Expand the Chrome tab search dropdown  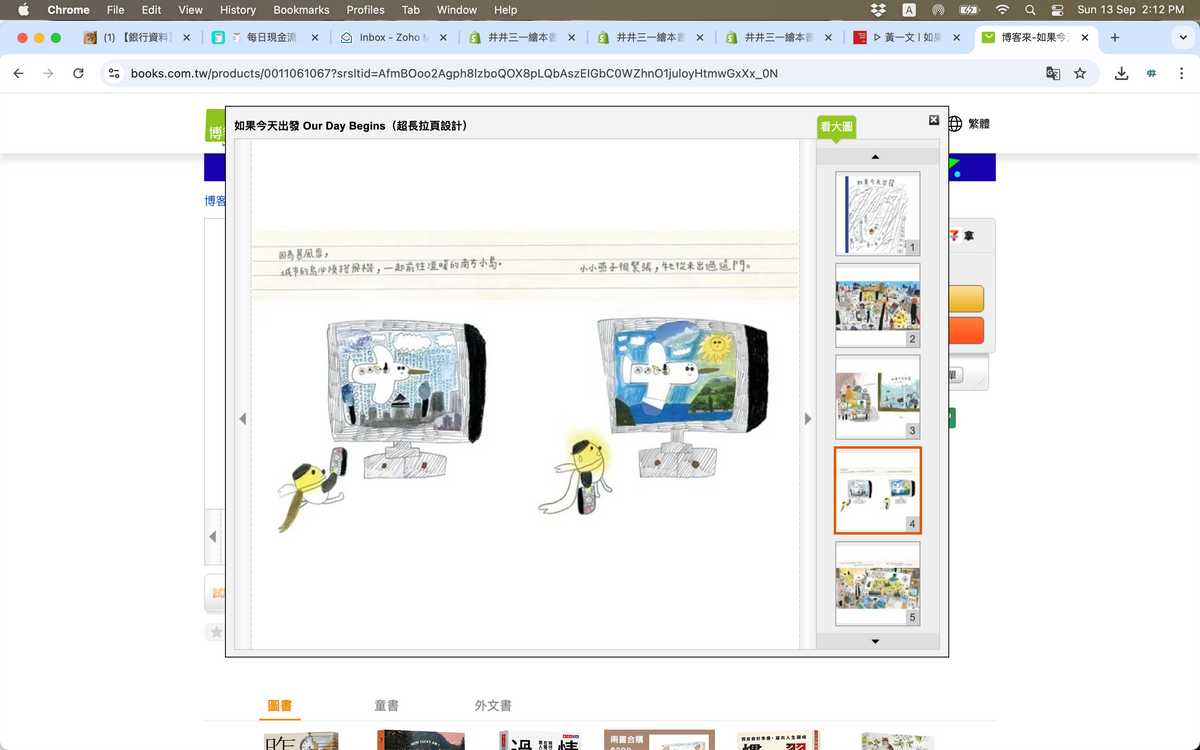[1183, 38]
